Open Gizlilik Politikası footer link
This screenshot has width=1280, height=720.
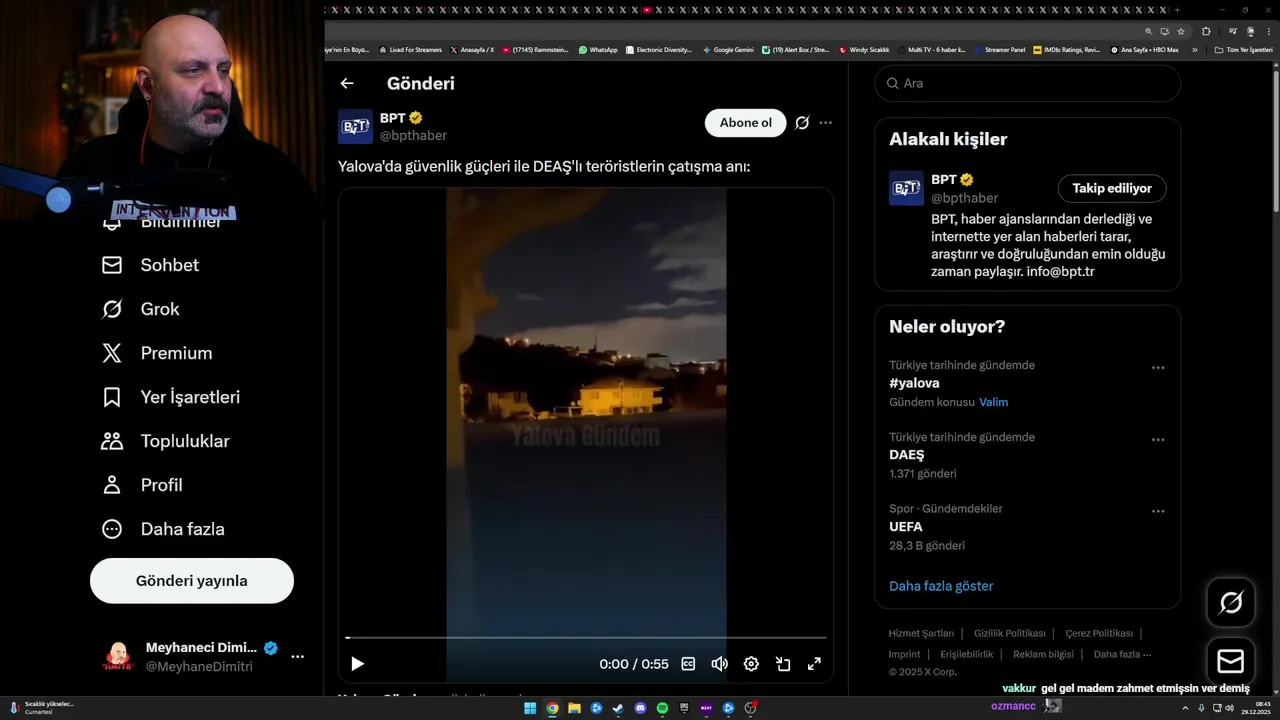click(1010, 633)
